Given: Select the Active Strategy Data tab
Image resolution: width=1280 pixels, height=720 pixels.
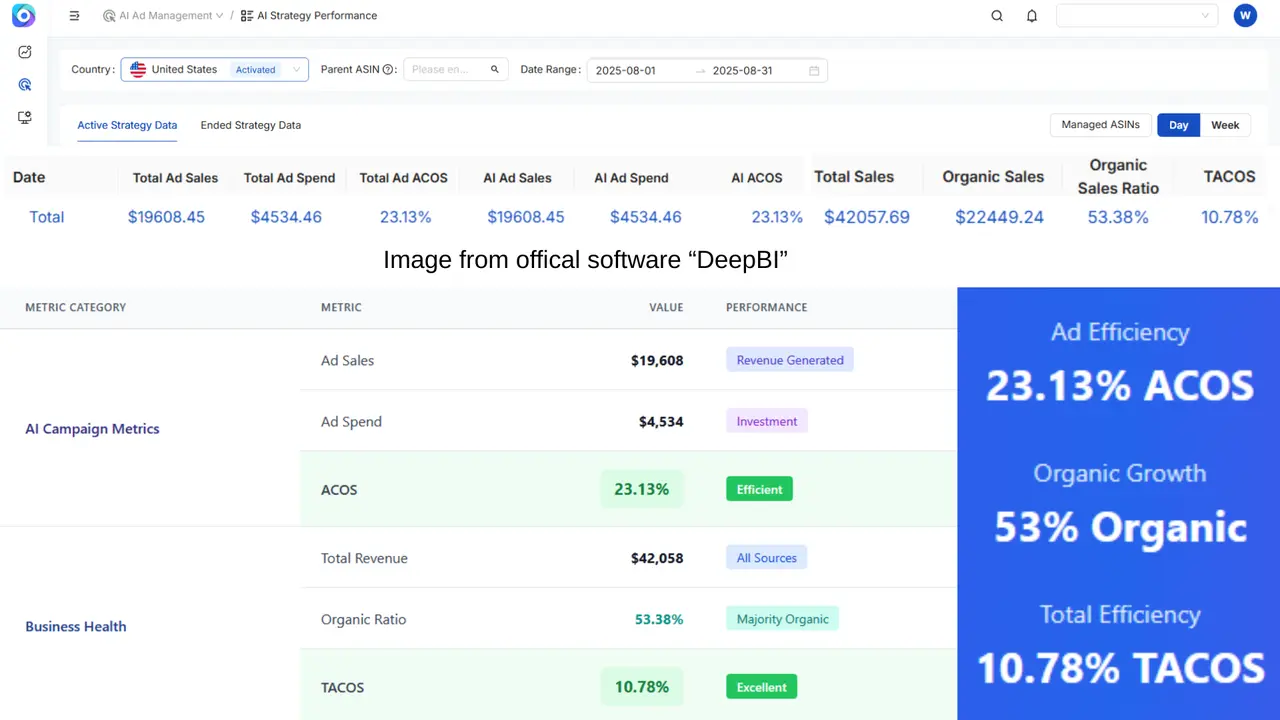Looking at the screenshot, I should point(127,125).
